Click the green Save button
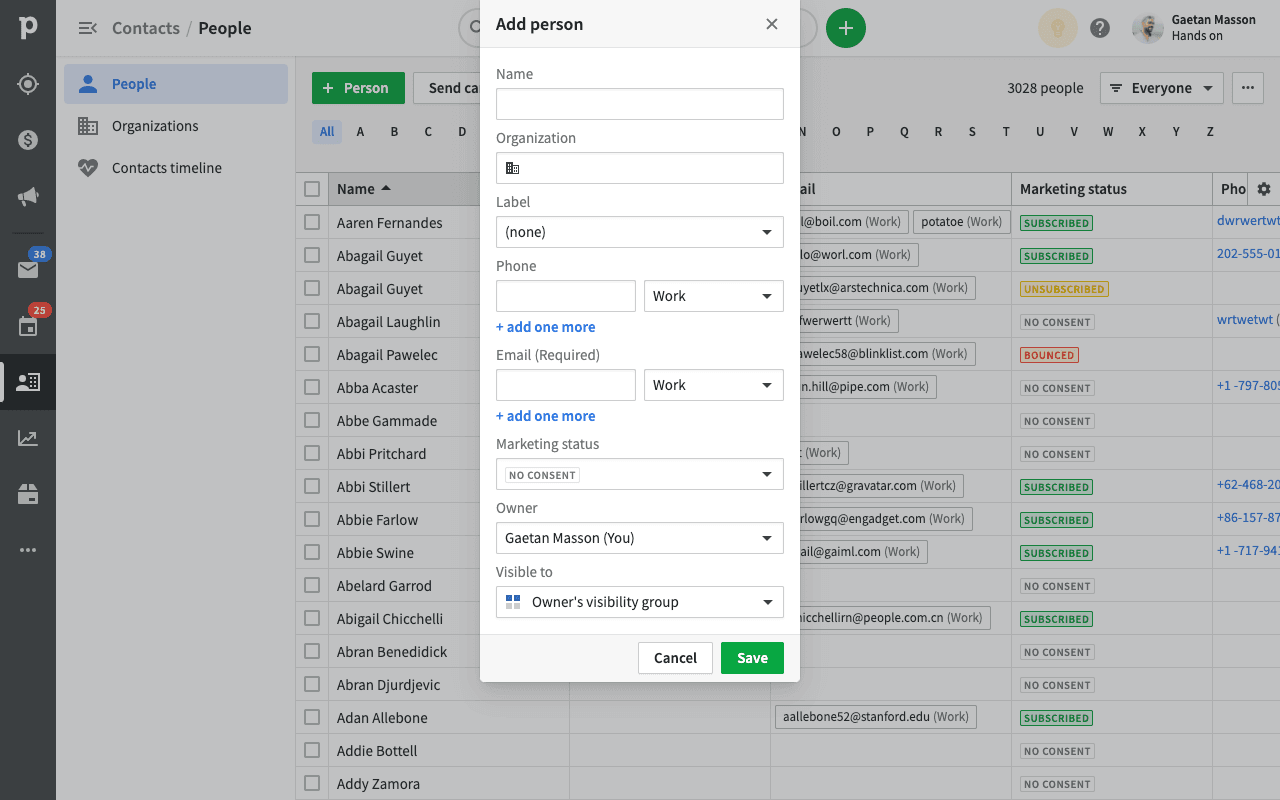 click(752, 658)
